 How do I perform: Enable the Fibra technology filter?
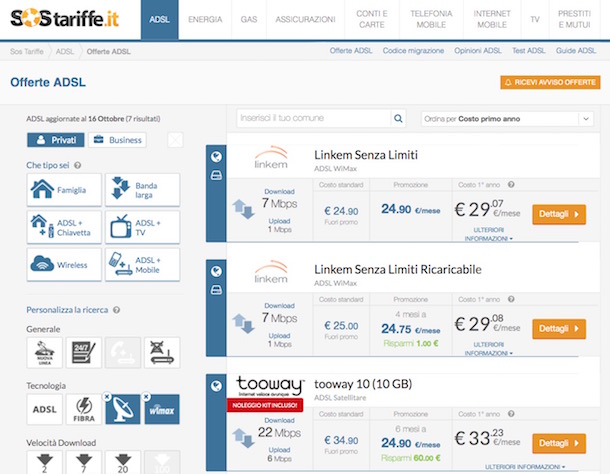pyautogui.click(x=84, y=409)
